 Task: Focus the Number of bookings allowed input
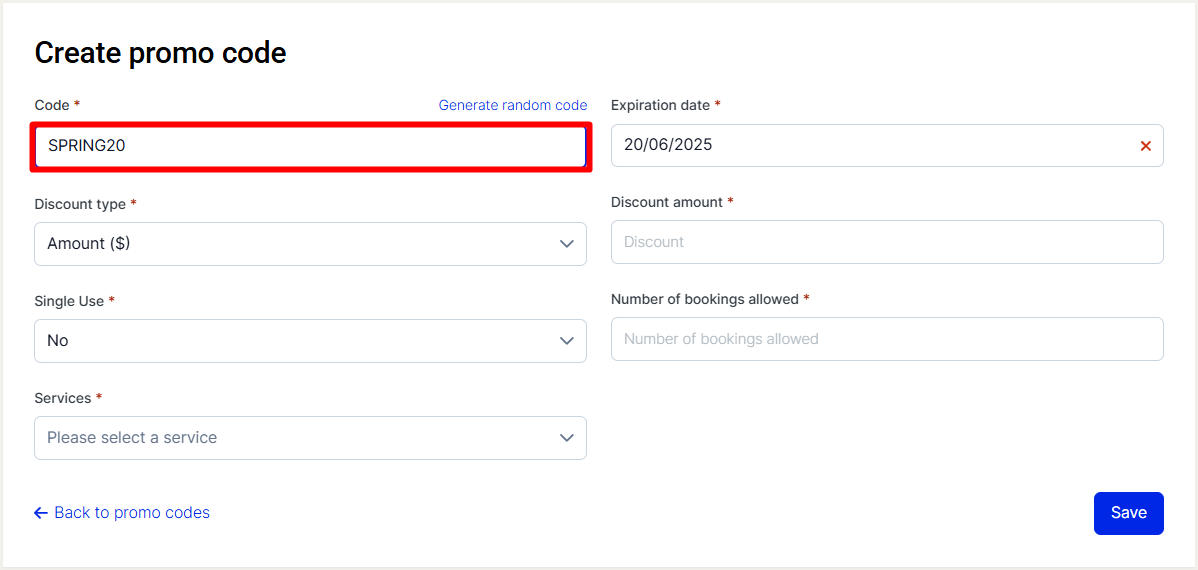tap(887, 338)
